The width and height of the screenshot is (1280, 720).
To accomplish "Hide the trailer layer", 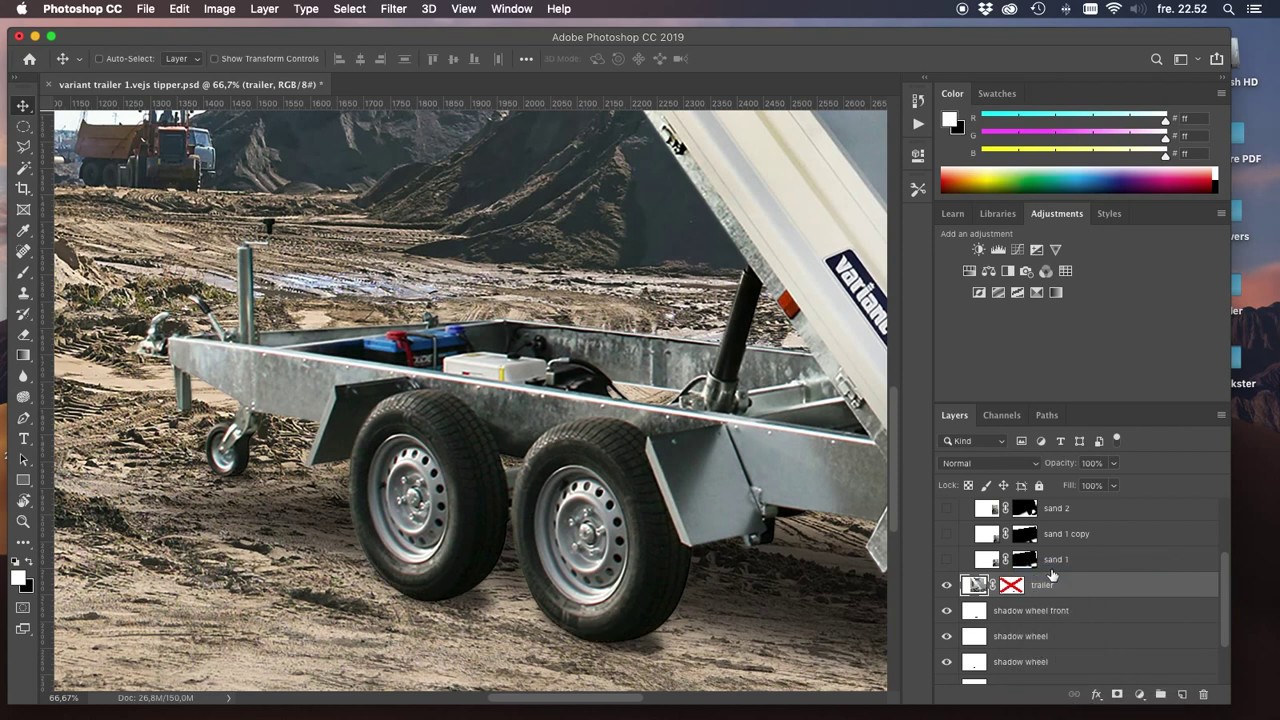I will pos(947,585).
